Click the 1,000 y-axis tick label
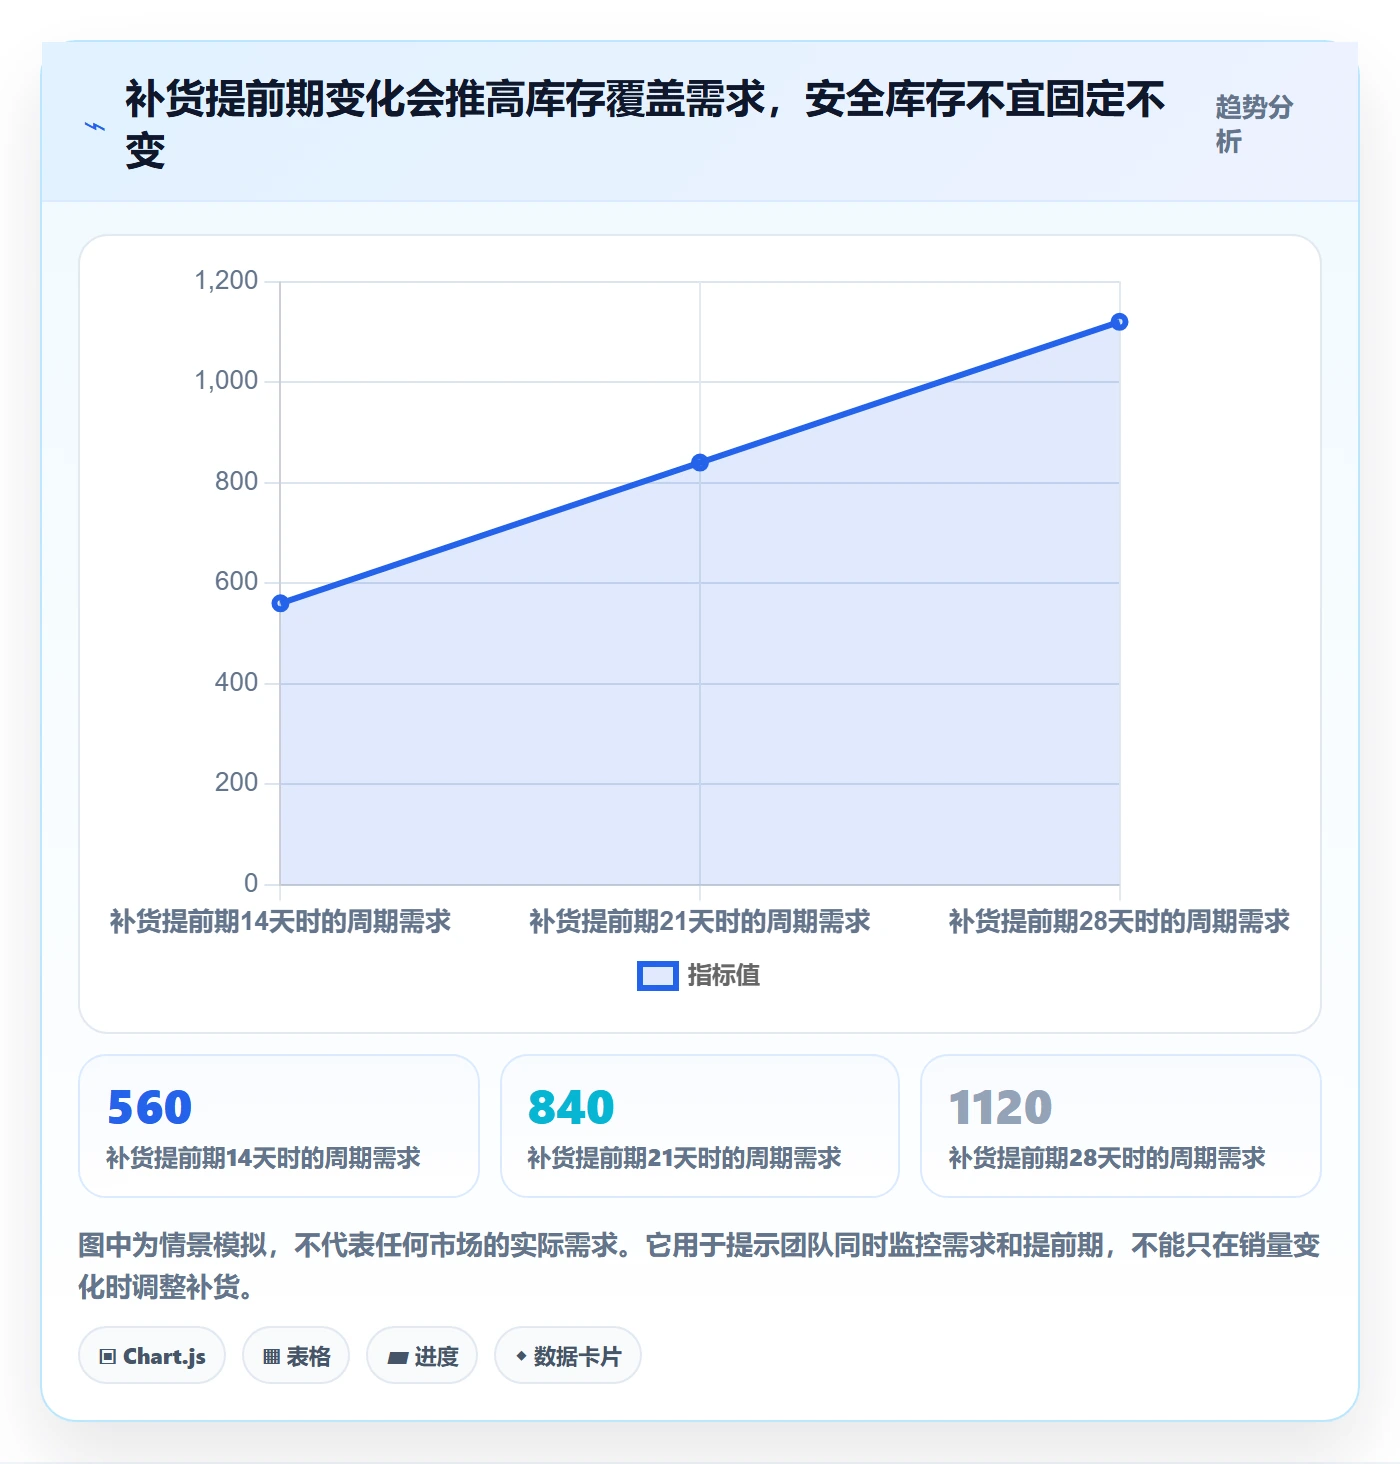 pos(226,380)
